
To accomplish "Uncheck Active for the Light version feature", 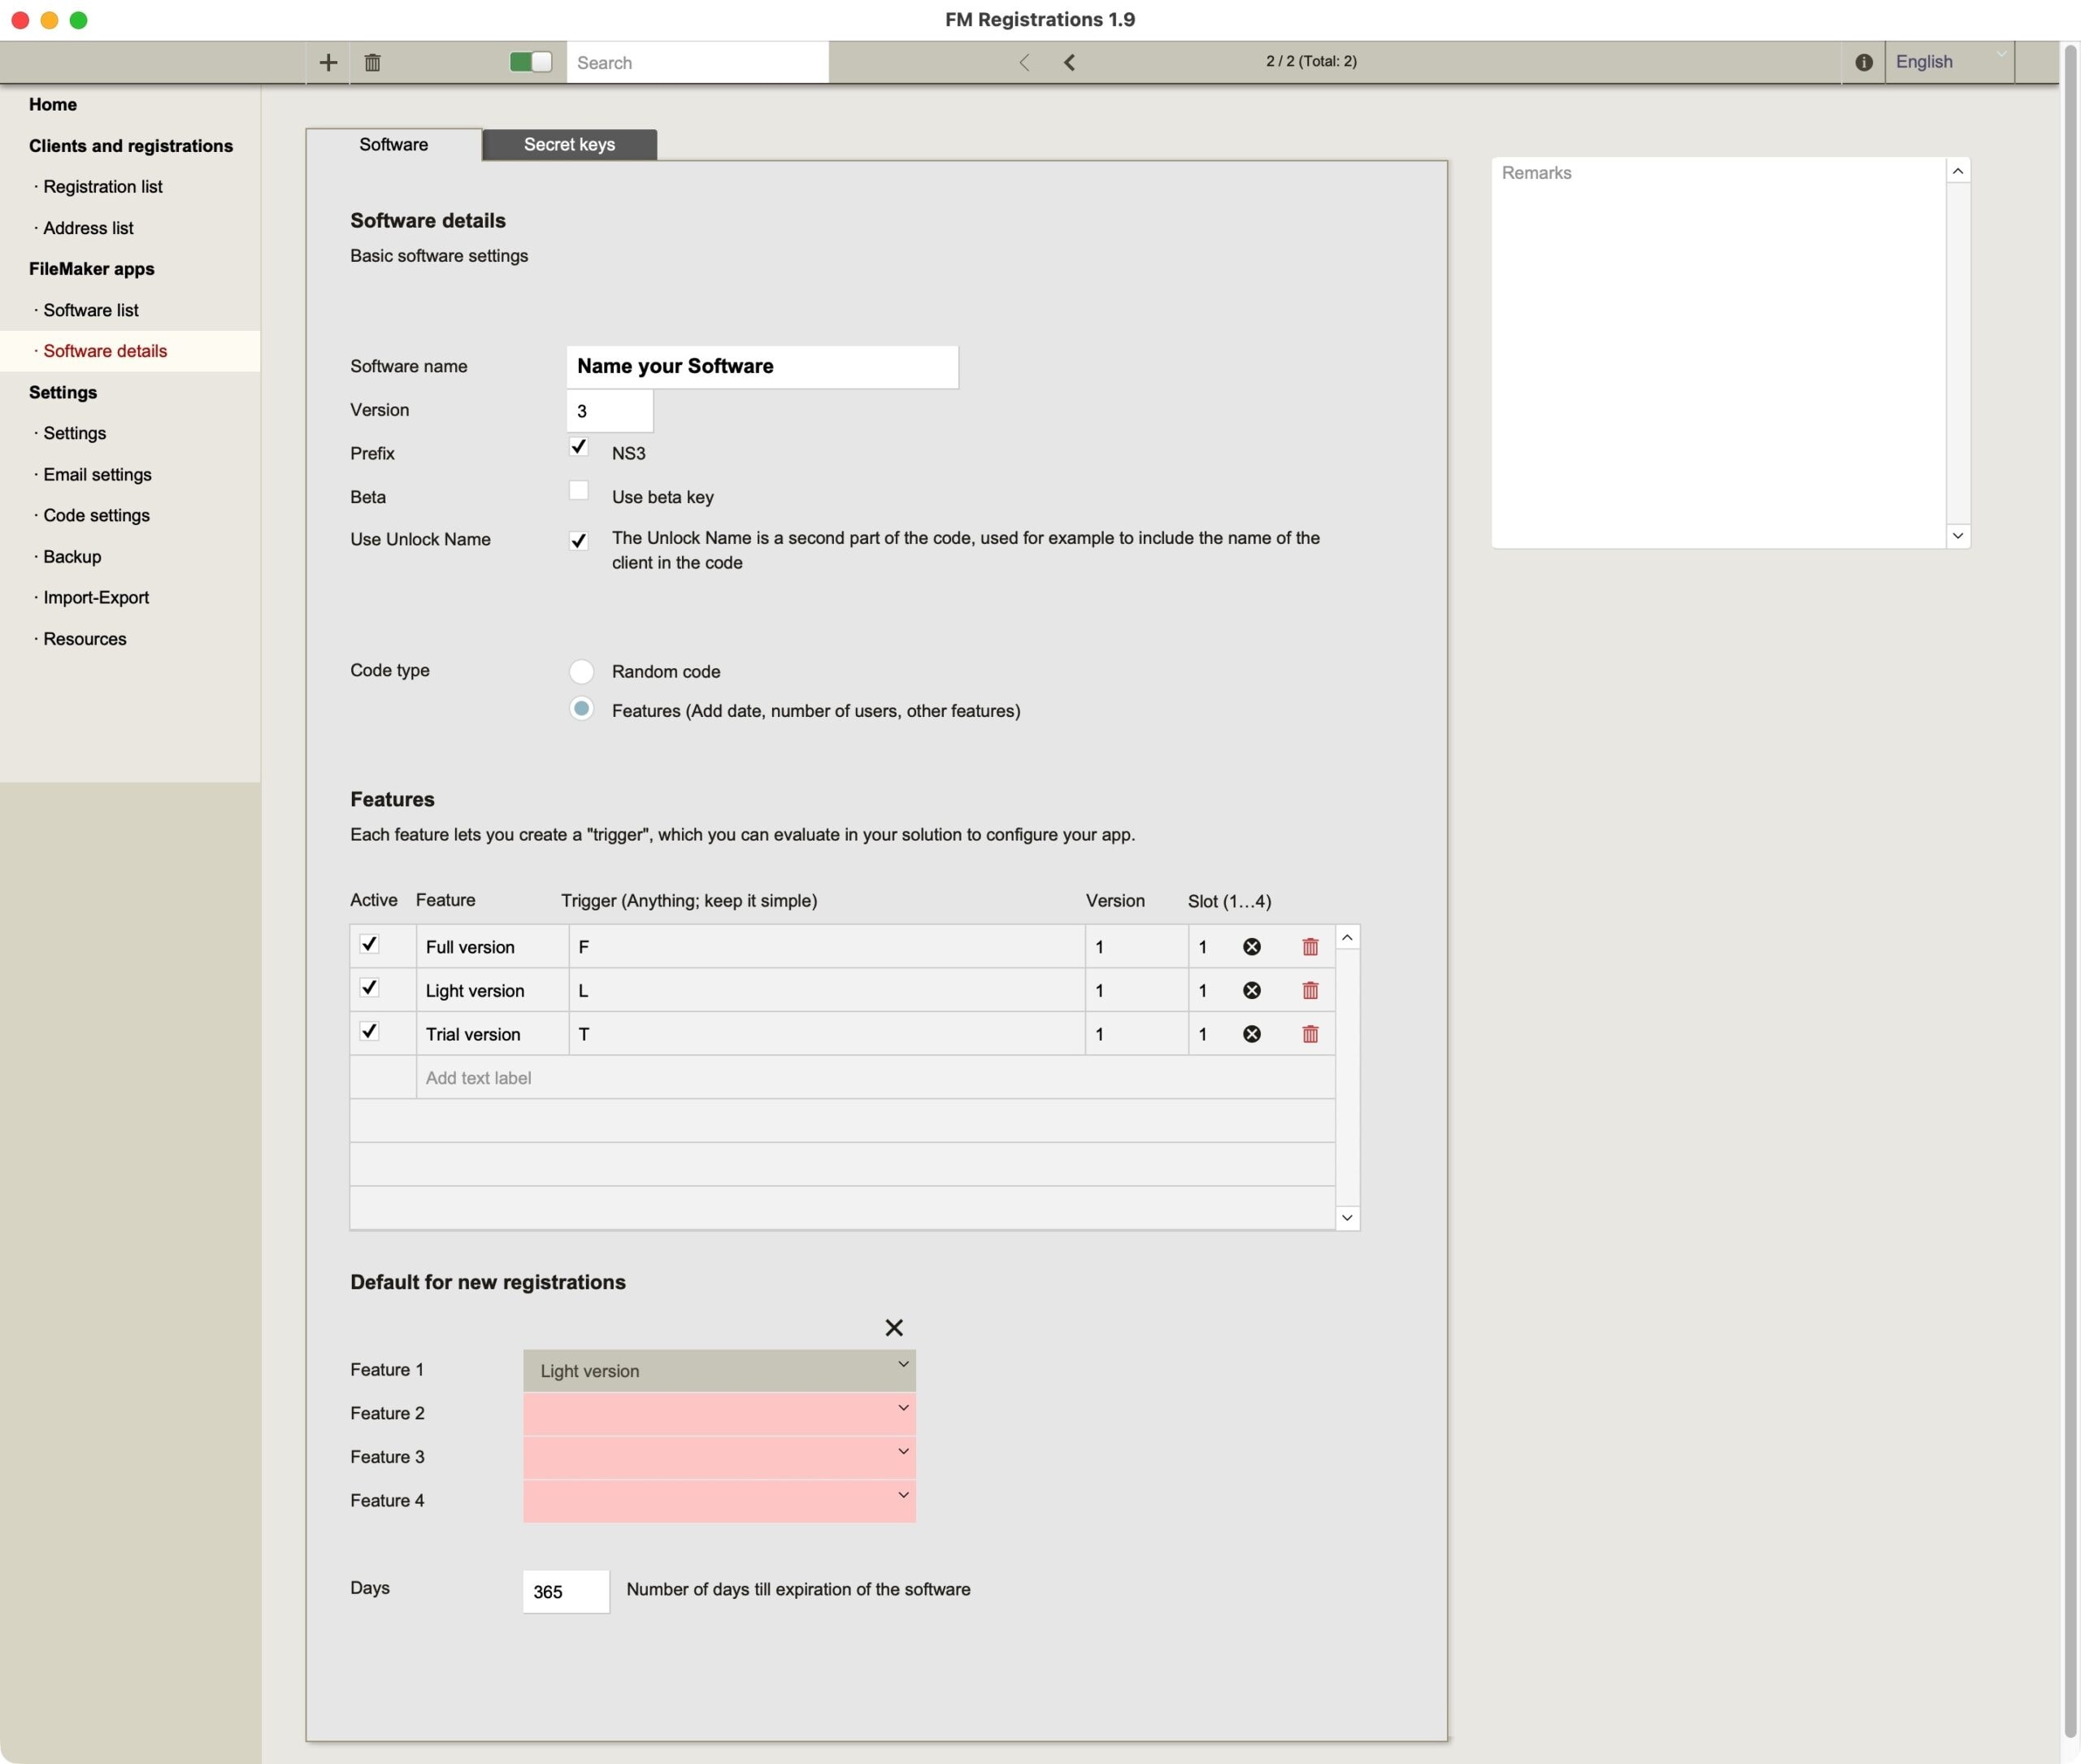I will (x=369, y=988).
